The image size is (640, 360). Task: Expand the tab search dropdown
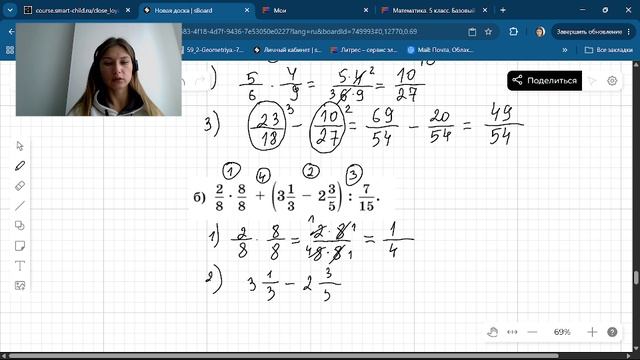coord(10,10)
